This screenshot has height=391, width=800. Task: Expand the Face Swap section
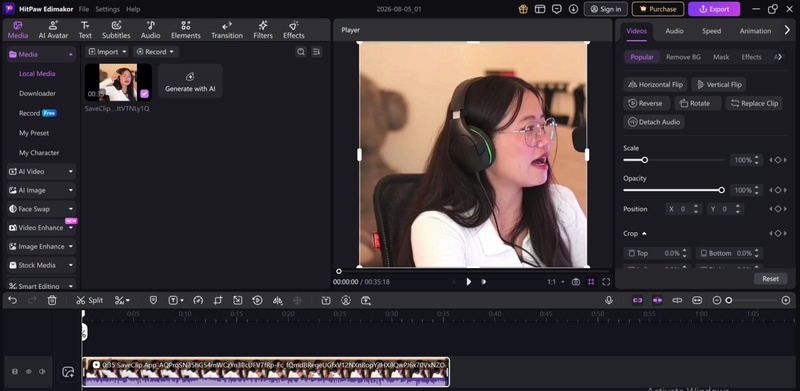pyautogui.click(x=41, y=209)
